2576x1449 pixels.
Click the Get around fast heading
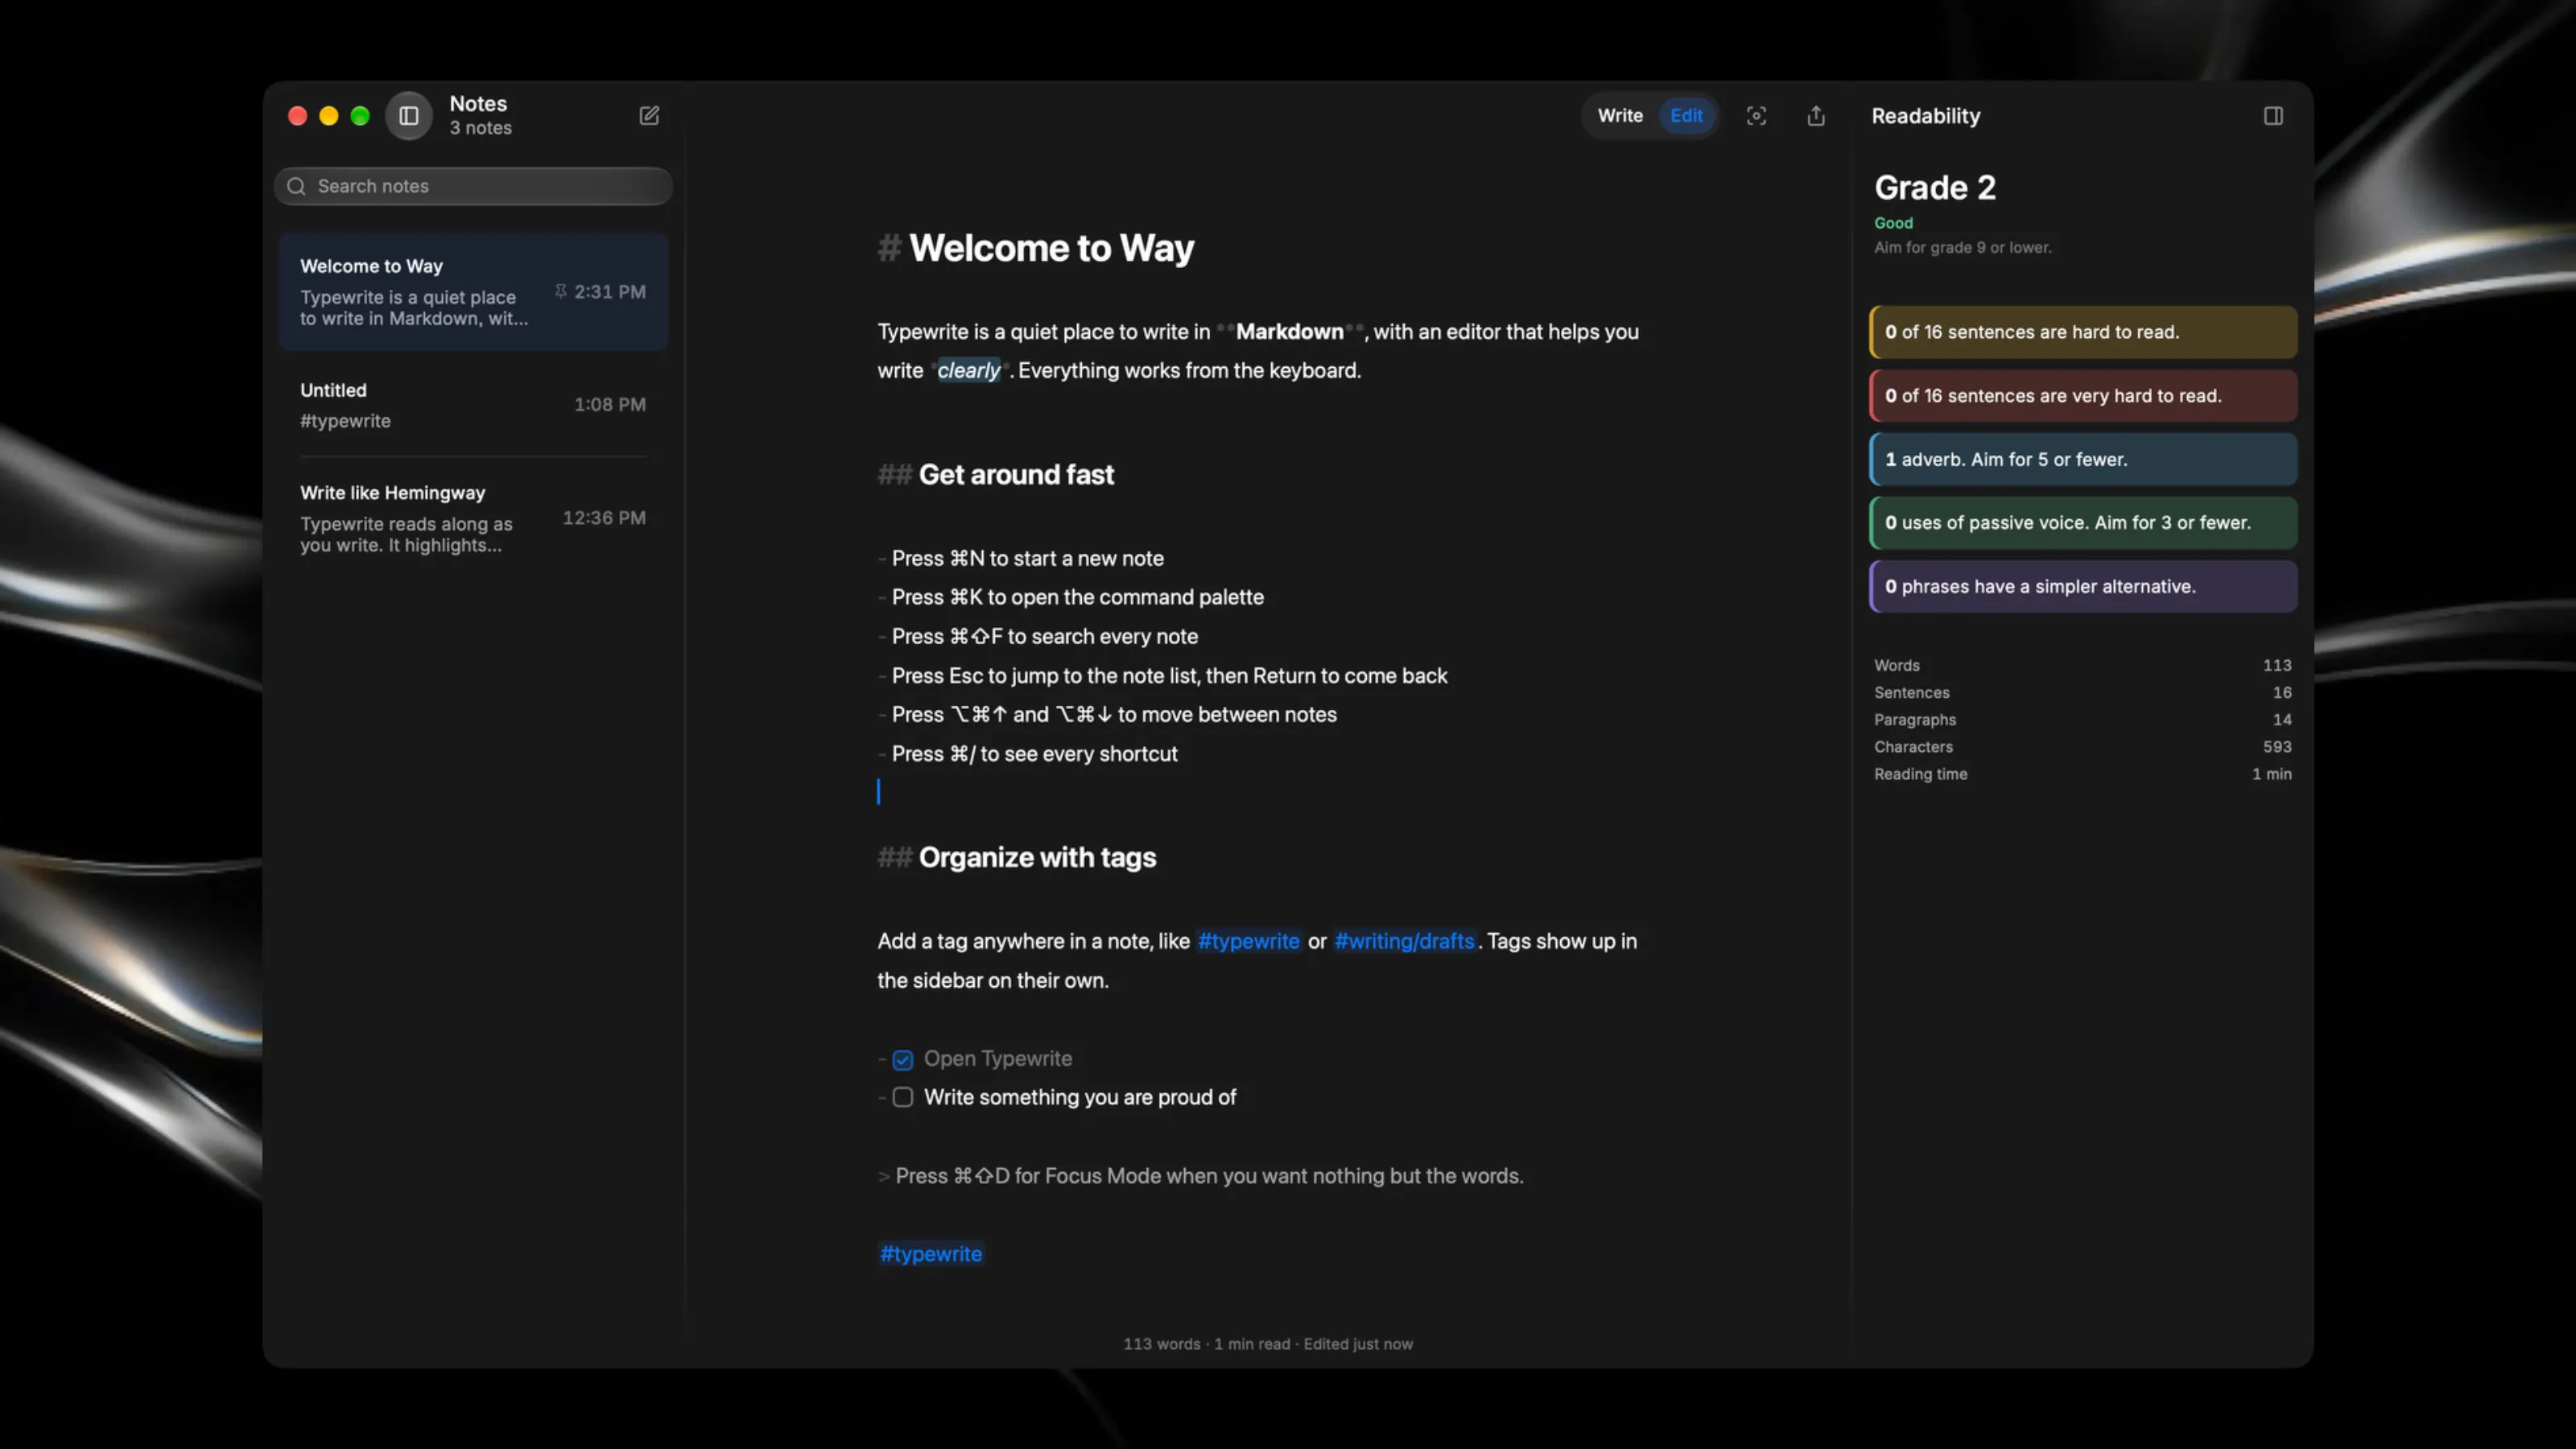(1016, 475)
